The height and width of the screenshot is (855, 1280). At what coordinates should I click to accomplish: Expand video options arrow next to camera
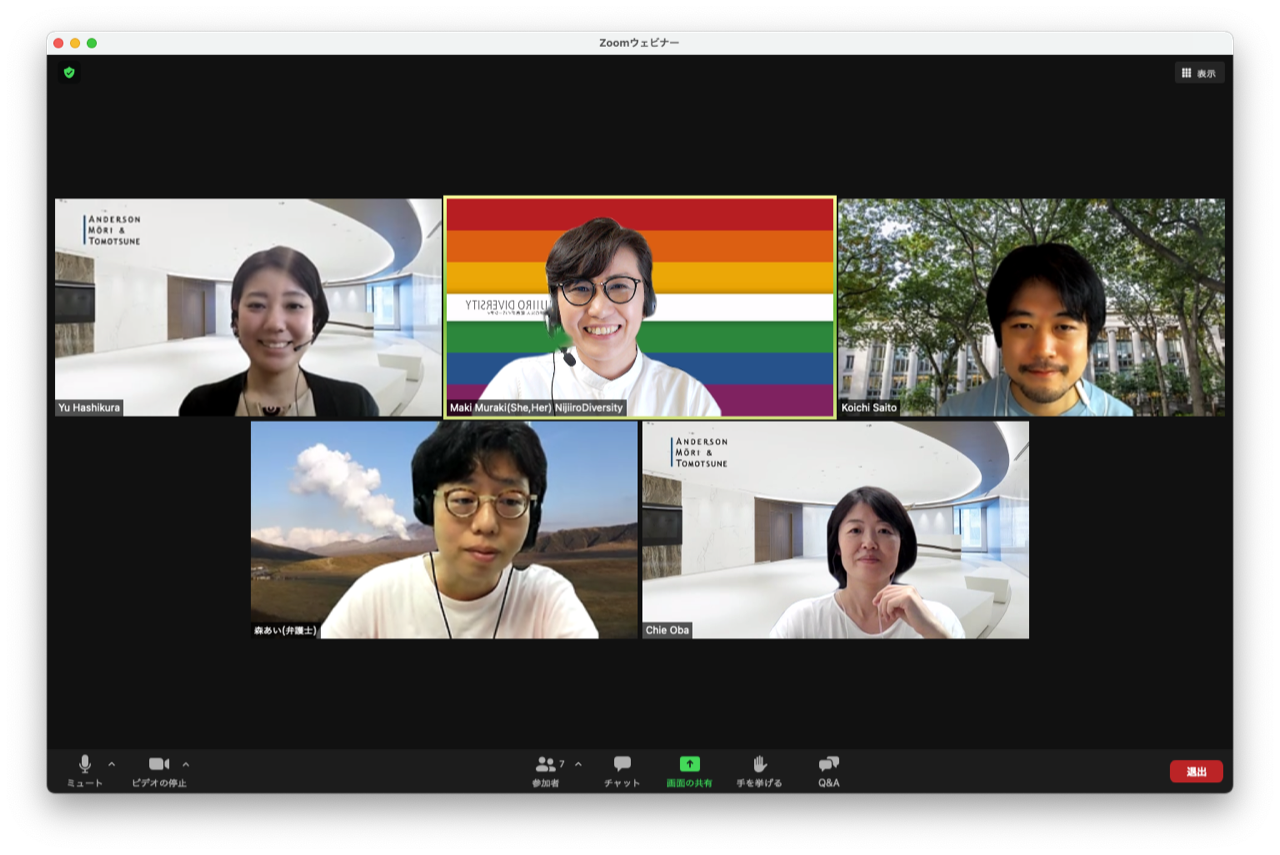pos(186,764)
